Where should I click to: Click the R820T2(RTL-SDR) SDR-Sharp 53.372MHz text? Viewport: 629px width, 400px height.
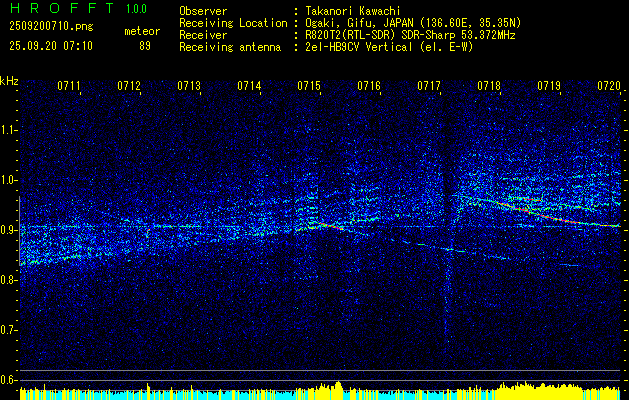410,35
